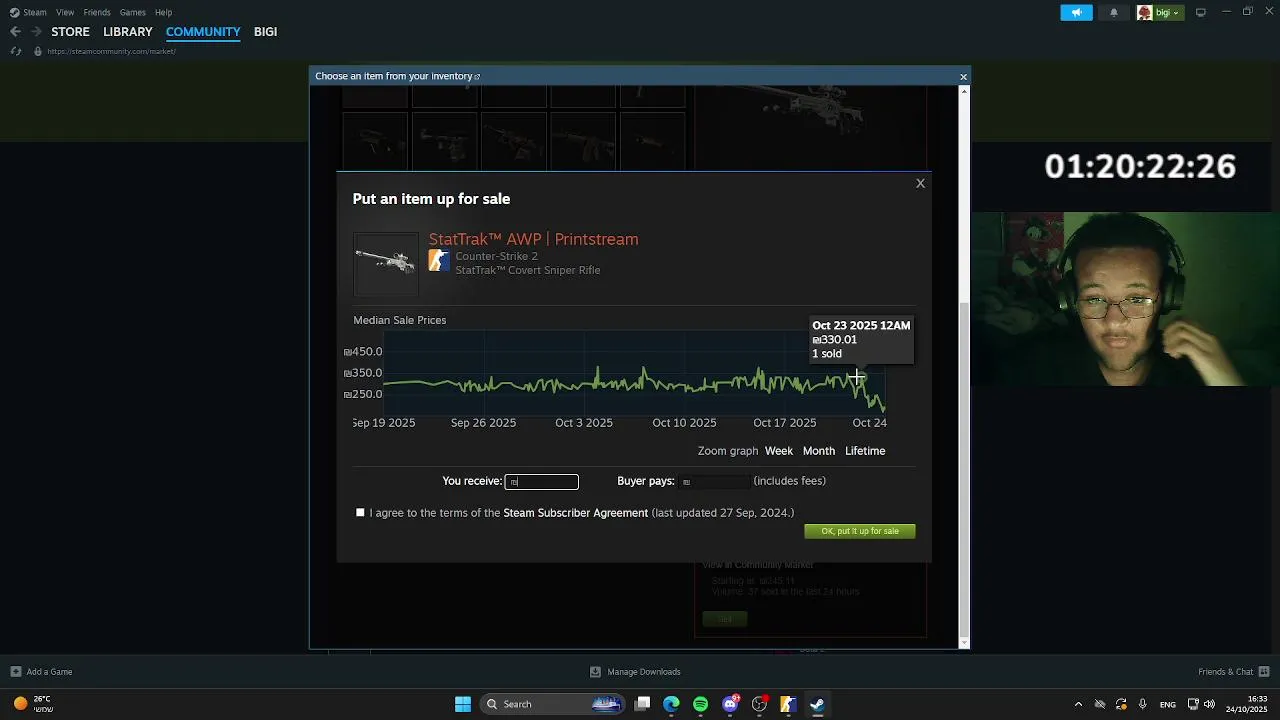Click the Counter-Strike 2 game icon
Image resolution: width=1280 pixels, height=720 pixels.
coord(439,260)
